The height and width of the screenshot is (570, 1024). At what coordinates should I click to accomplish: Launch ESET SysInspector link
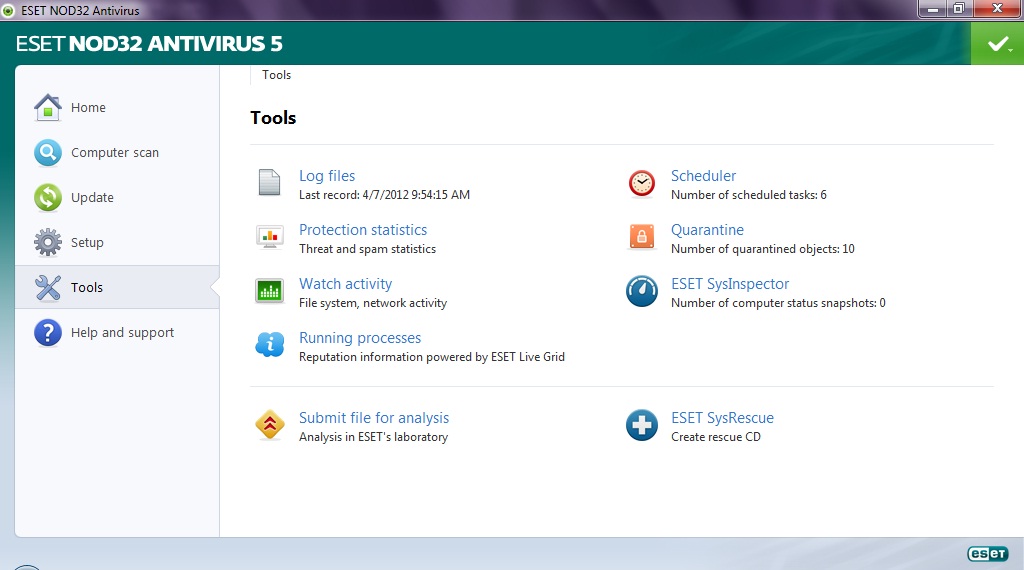pyautogui.click(x=730, y=284)
